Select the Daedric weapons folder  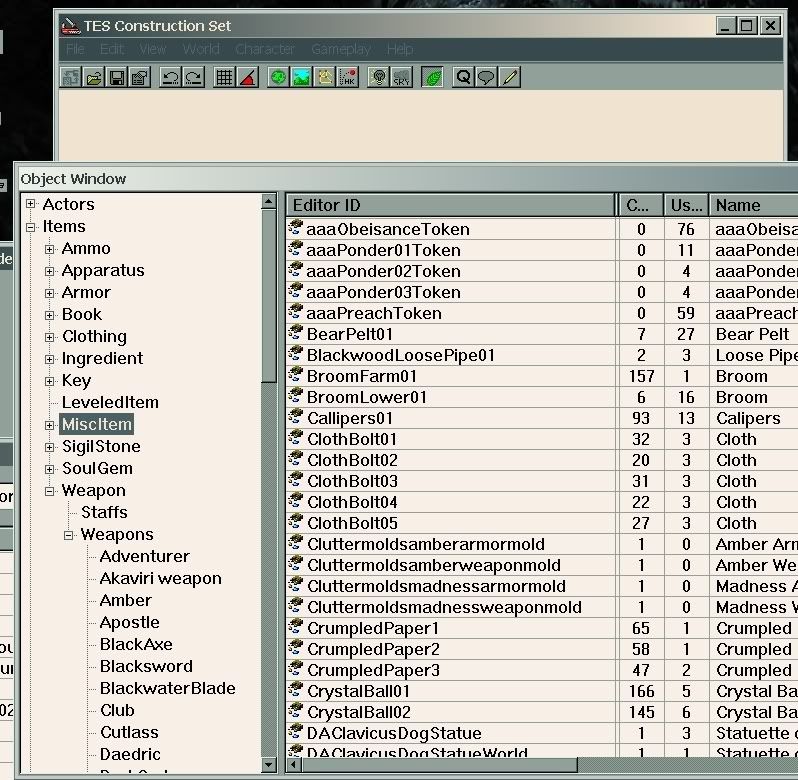tap(130, 755)
